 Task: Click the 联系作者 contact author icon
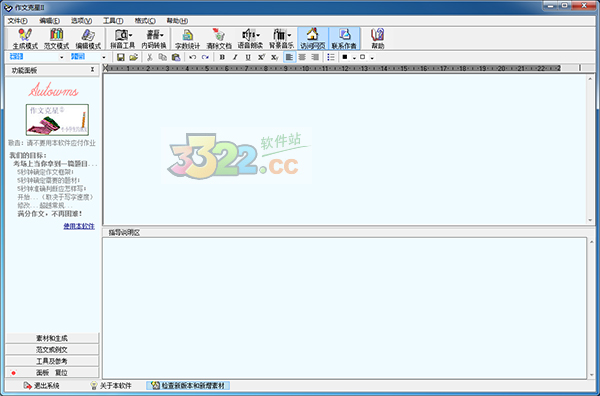(344, 38)
